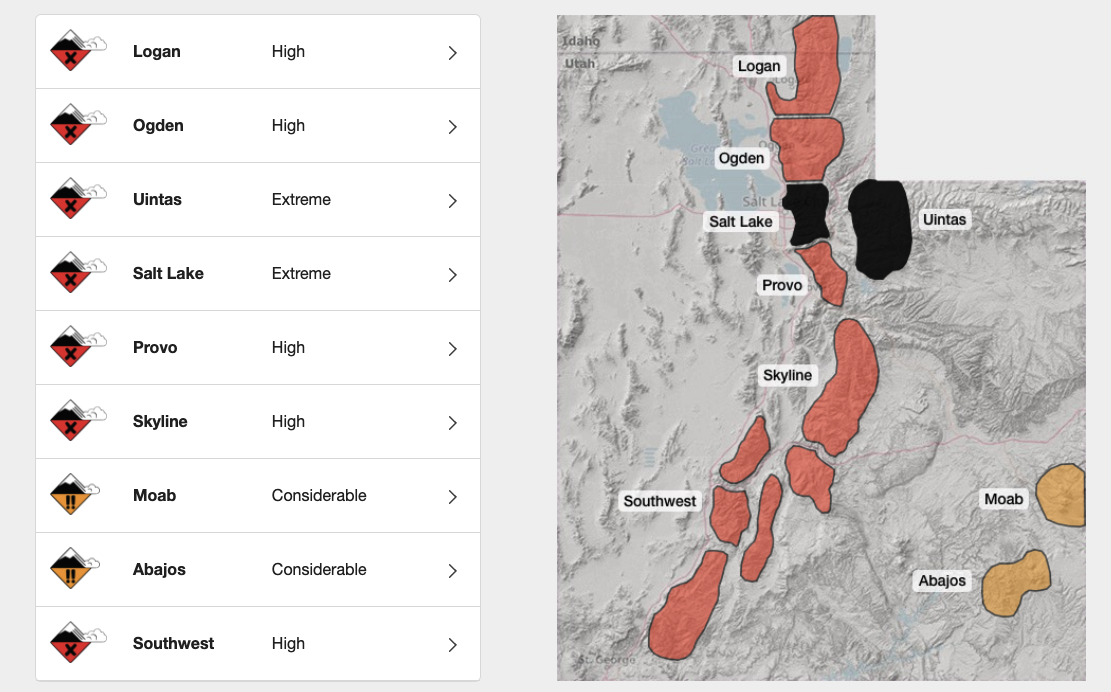
Task: Click the Skyline danger rating icon
Action: [76, 422]
